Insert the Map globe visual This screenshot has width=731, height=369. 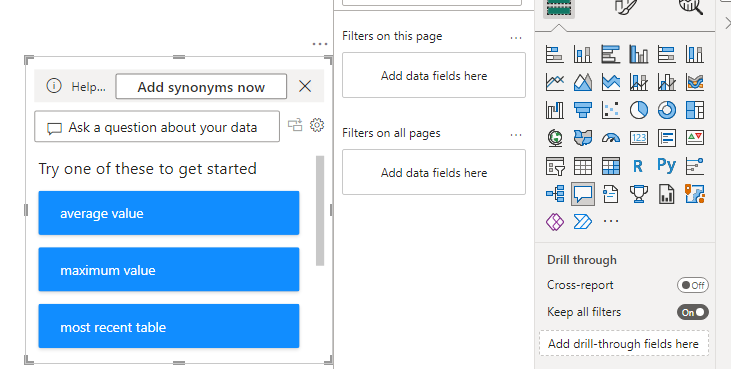pos(555,138)
